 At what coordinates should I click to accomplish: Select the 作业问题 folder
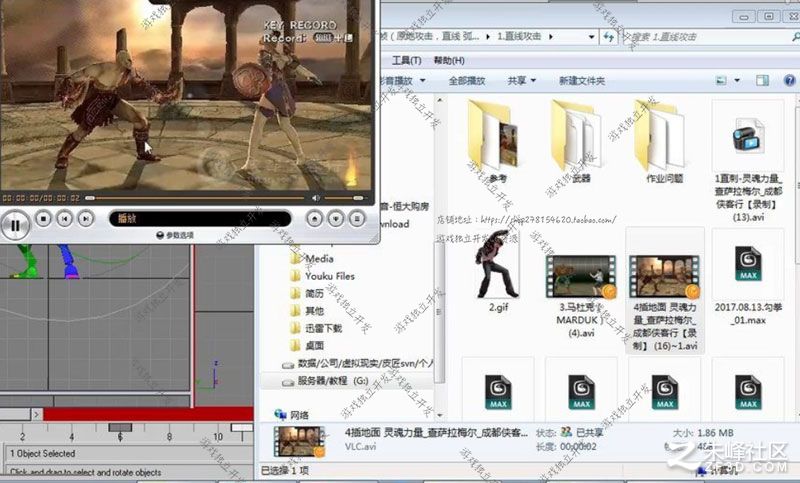pos(664,142)
